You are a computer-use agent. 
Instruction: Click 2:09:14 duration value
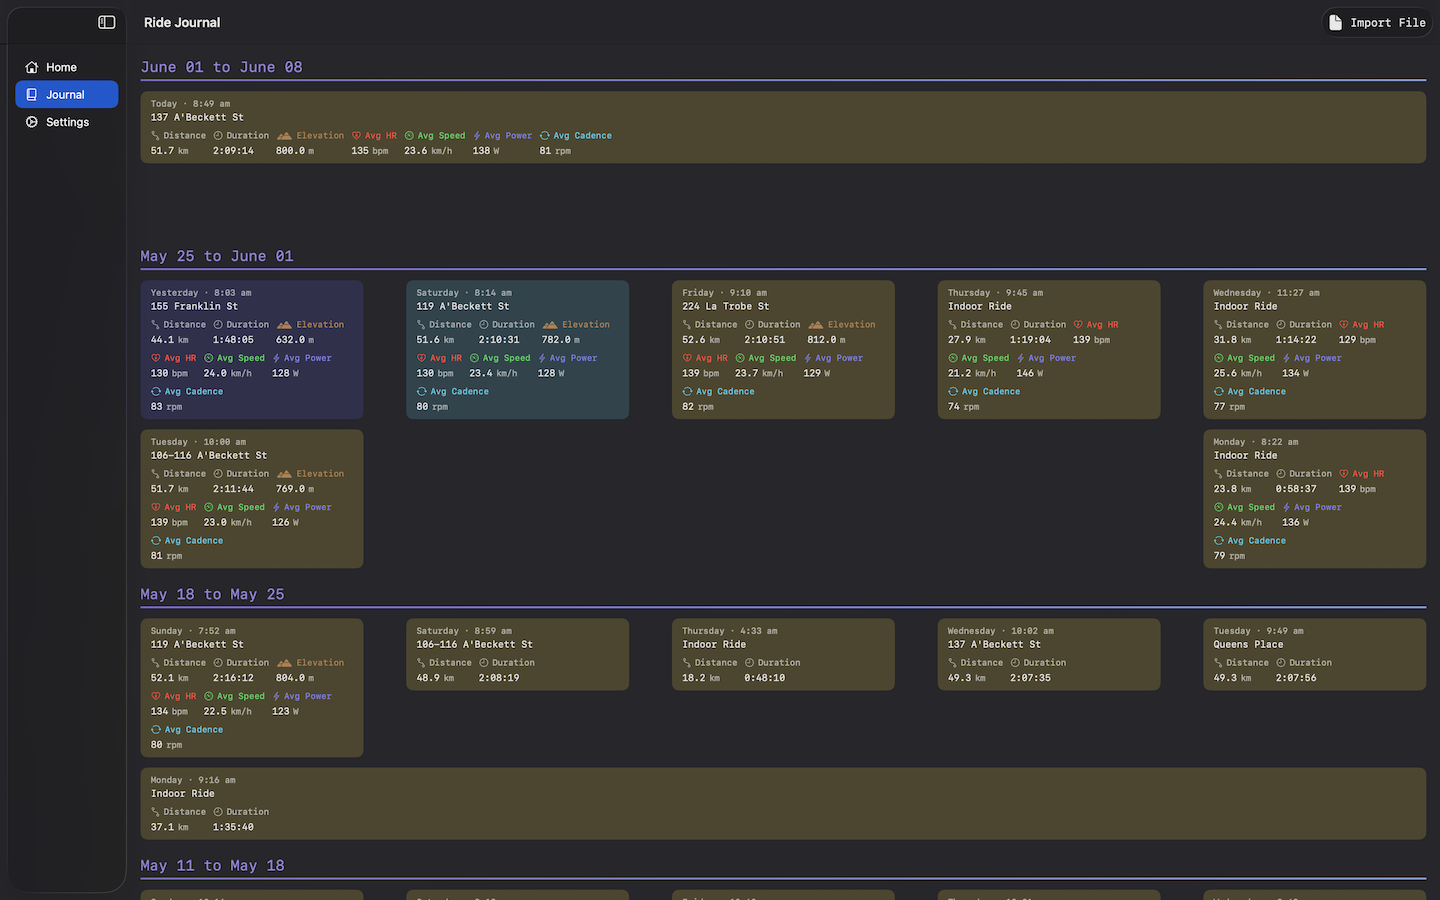(233, 151)
